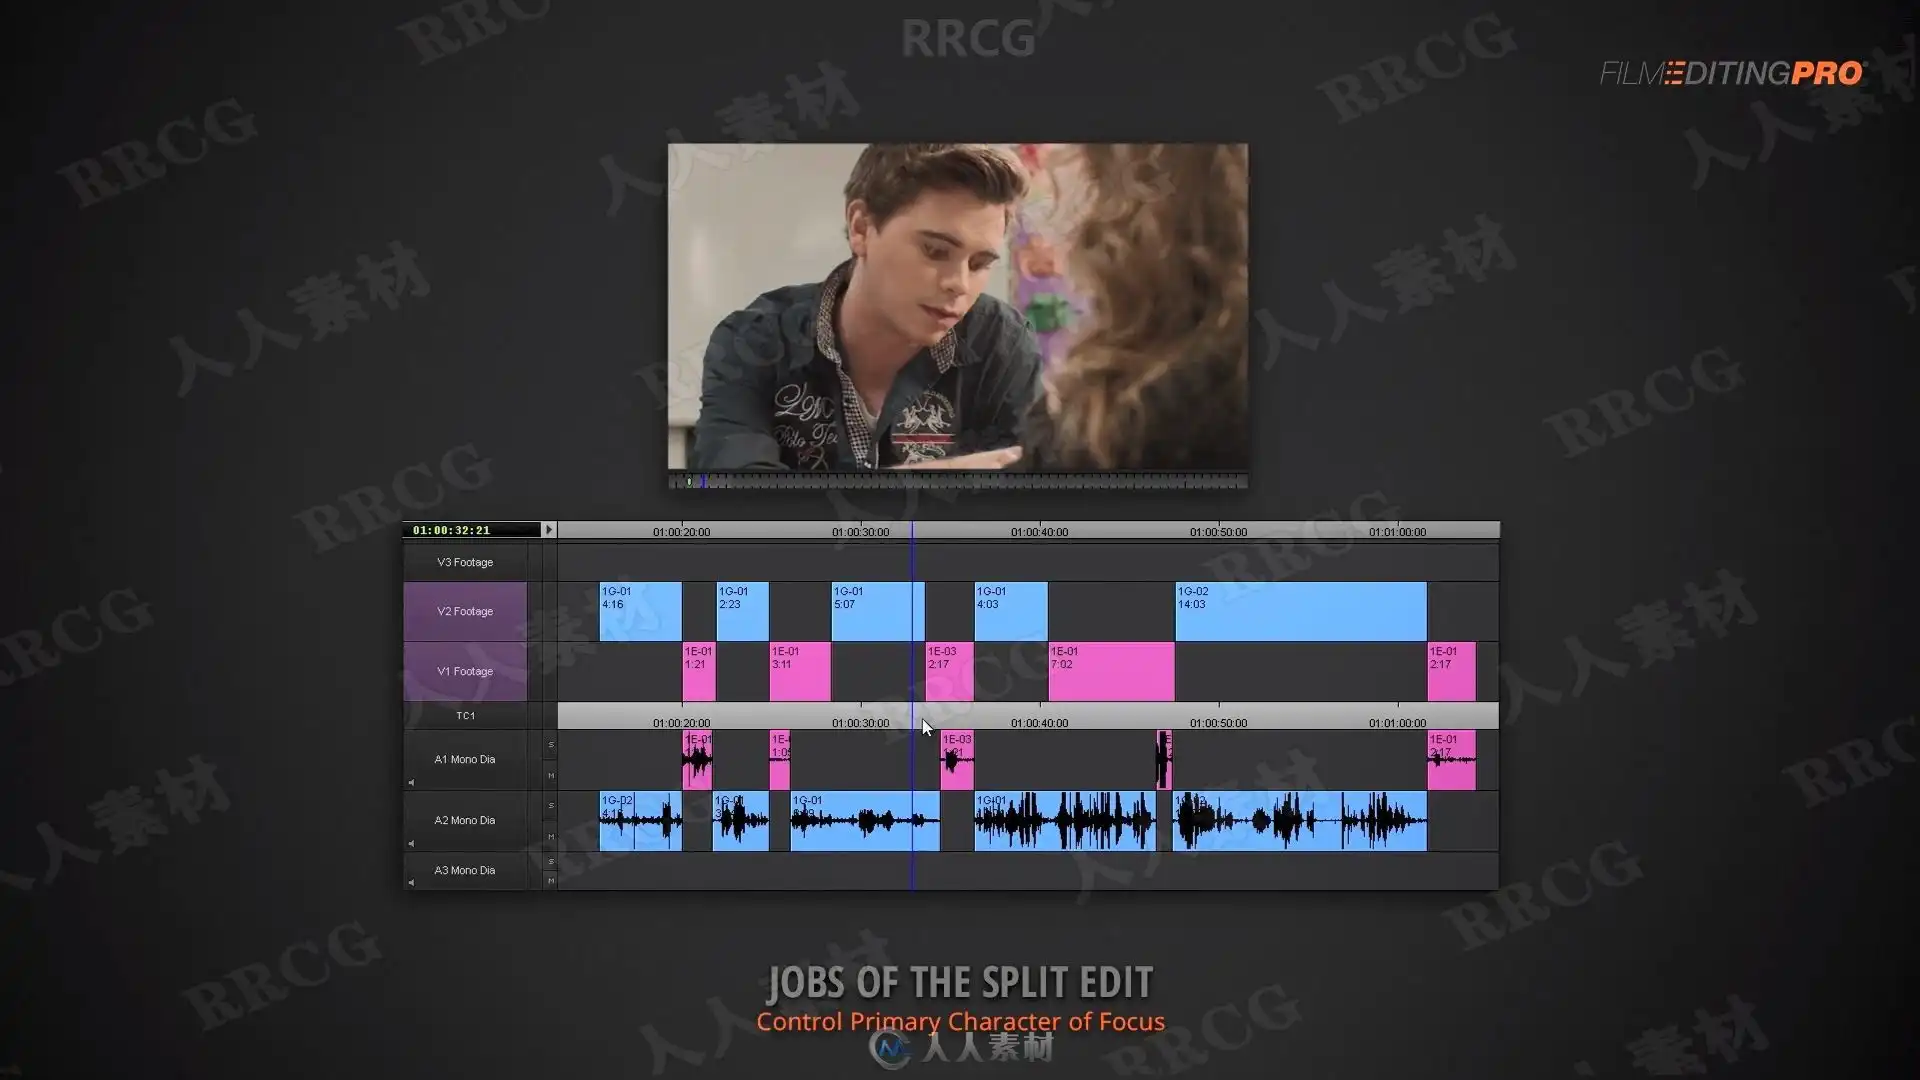Click the video preview monitor image
Image resolution: width=1920 pixels, height=1080 pixels.
[957, 306]
